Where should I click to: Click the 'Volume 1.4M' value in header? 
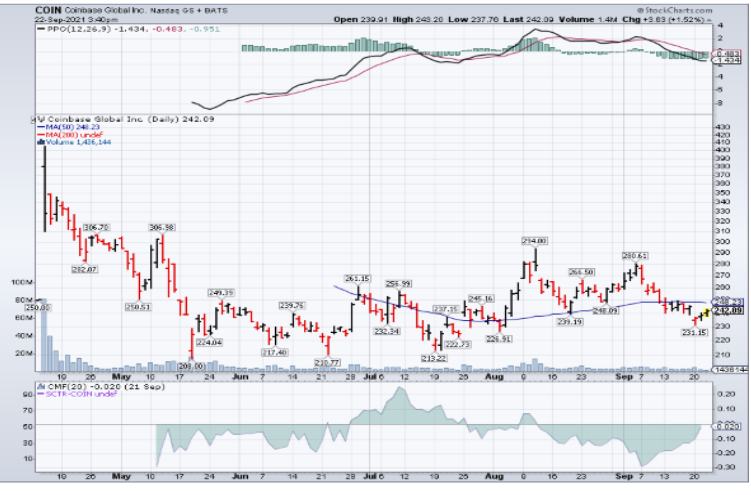[589, 20]
